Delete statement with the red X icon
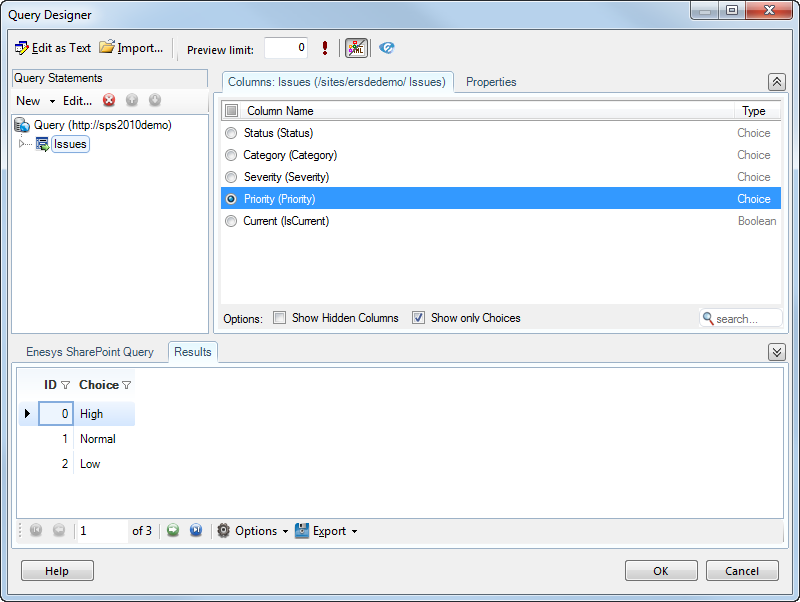 click(x=109, y=100)
